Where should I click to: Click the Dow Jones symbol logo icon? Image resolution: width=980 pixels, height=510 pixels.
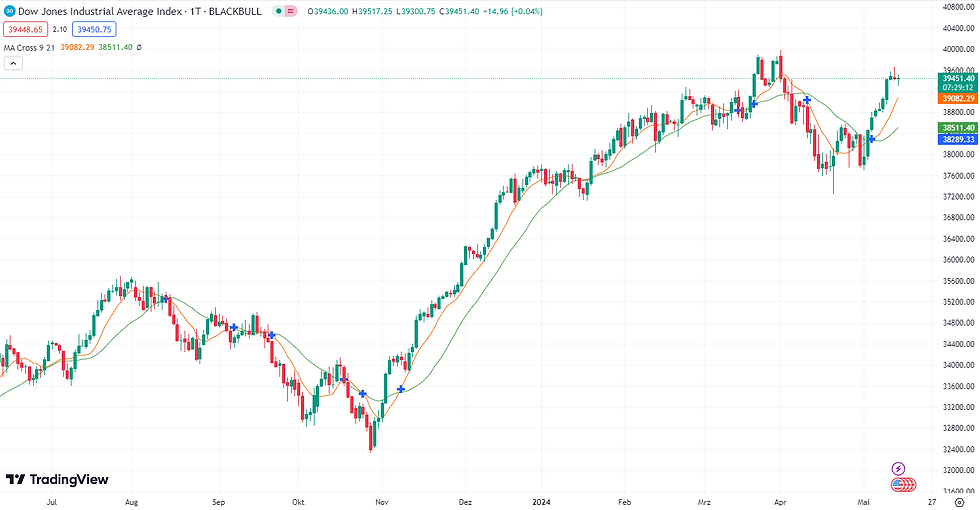pyautogui.click(x=9, y=11)
